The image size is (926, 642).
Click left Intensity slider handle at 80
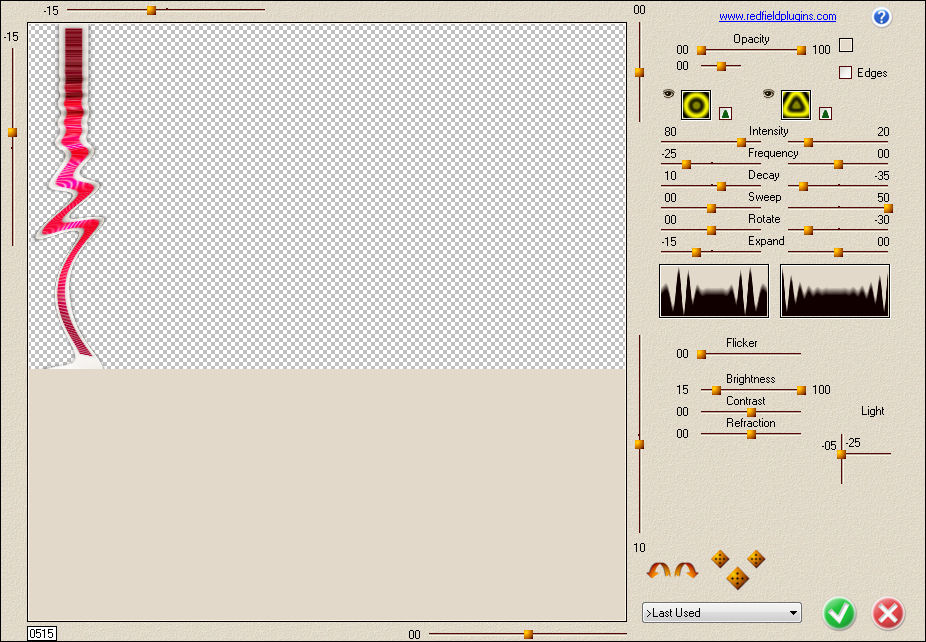(741, 142)
